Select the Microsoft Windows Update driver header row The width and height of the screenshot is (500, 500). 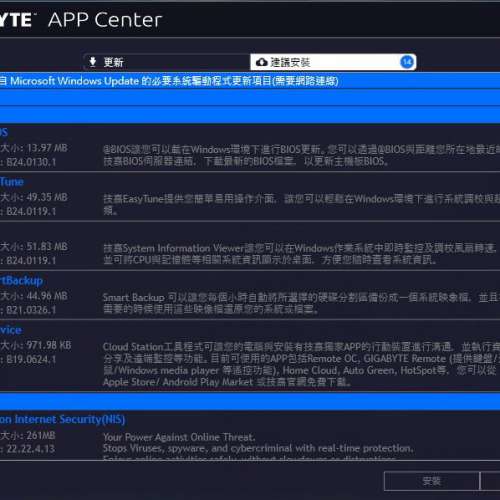(x=250, y=81)
